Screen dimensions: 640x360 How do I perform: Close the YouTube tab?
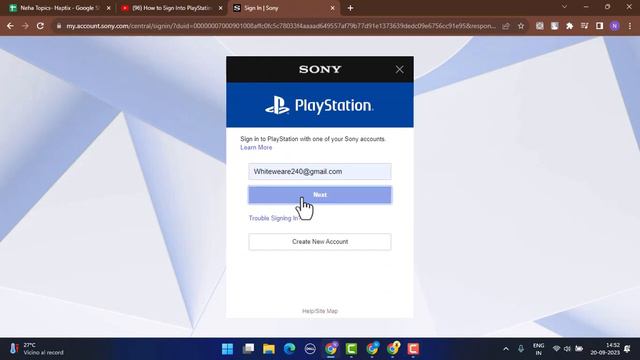pos(220,8)
